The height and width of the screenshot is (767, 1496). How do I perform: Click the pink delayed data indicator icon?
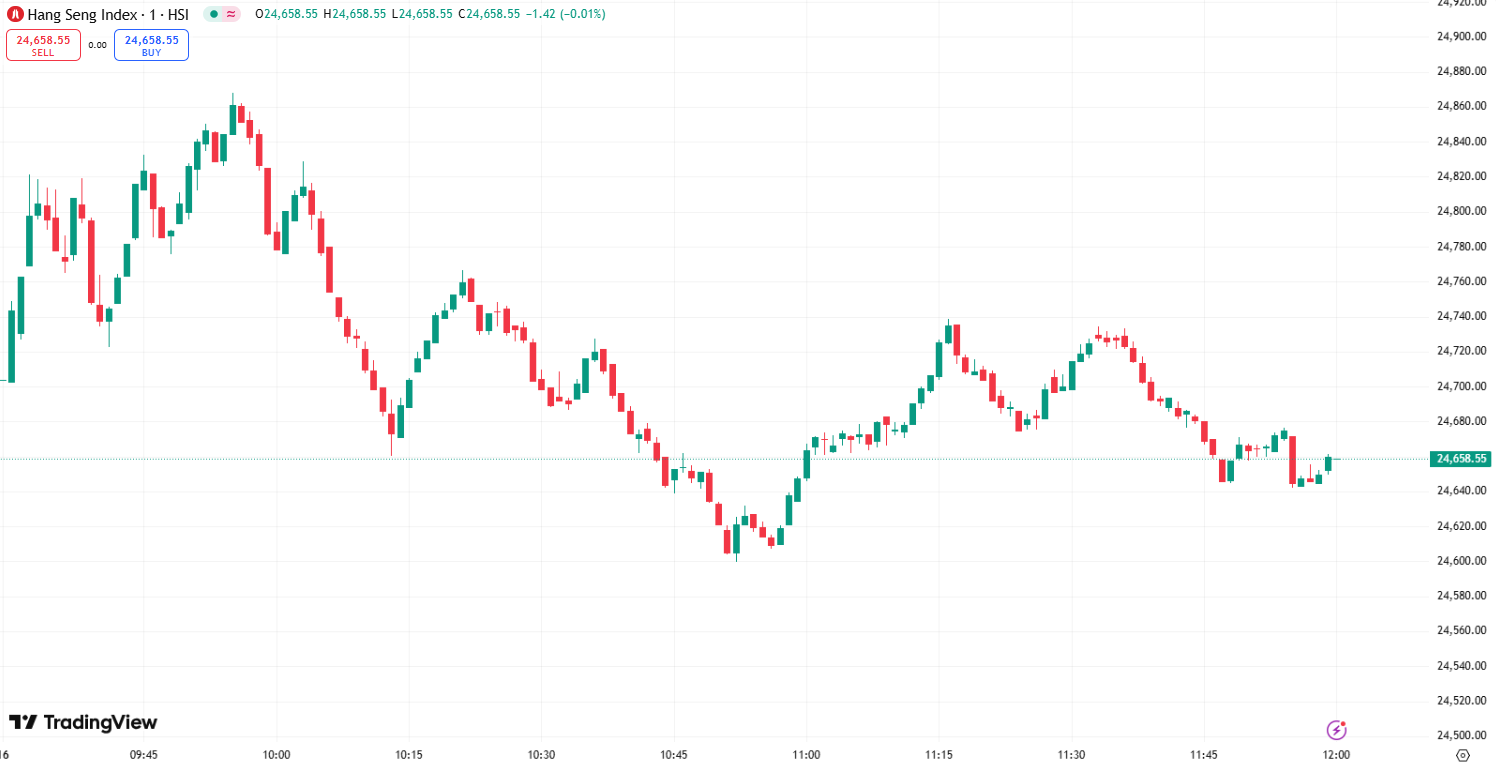(x=231, y=14)
